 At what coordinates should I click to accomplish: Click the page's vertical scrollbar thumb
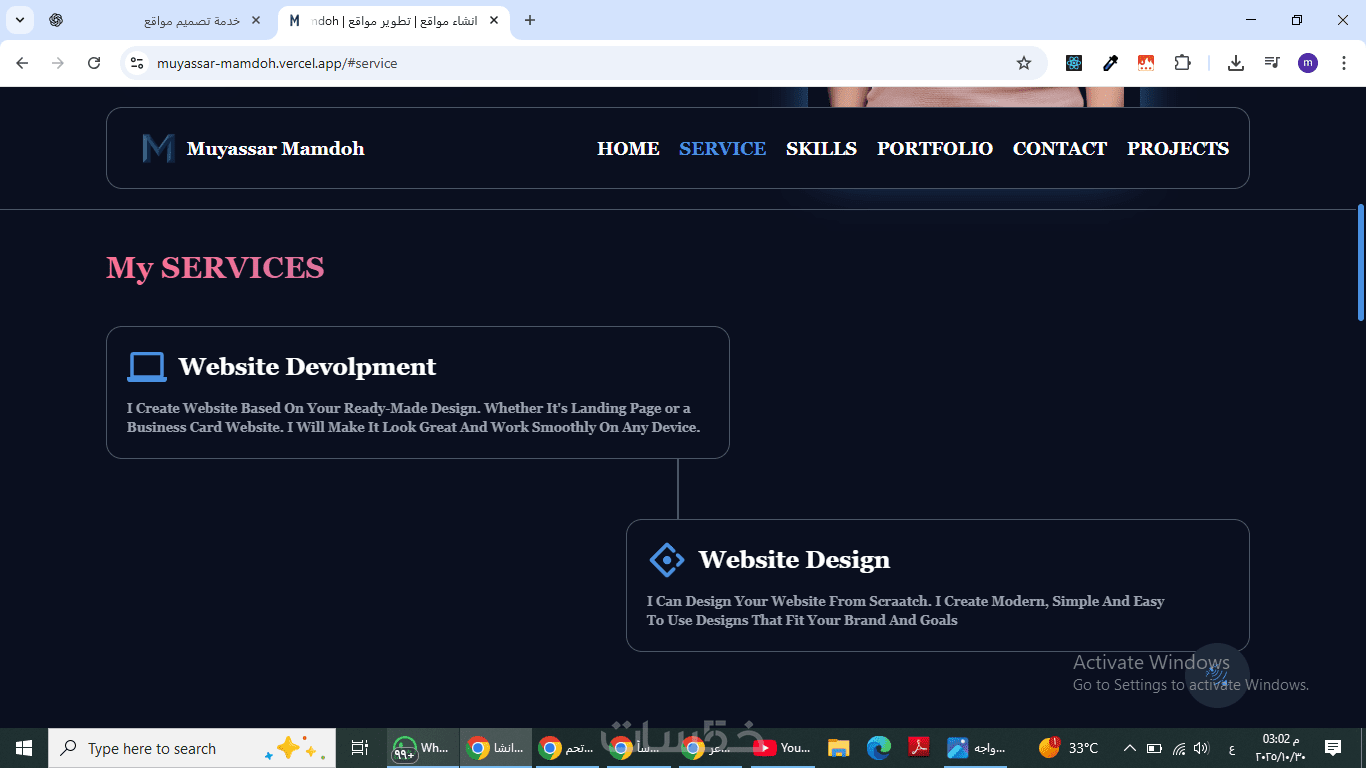[1361, 262]
